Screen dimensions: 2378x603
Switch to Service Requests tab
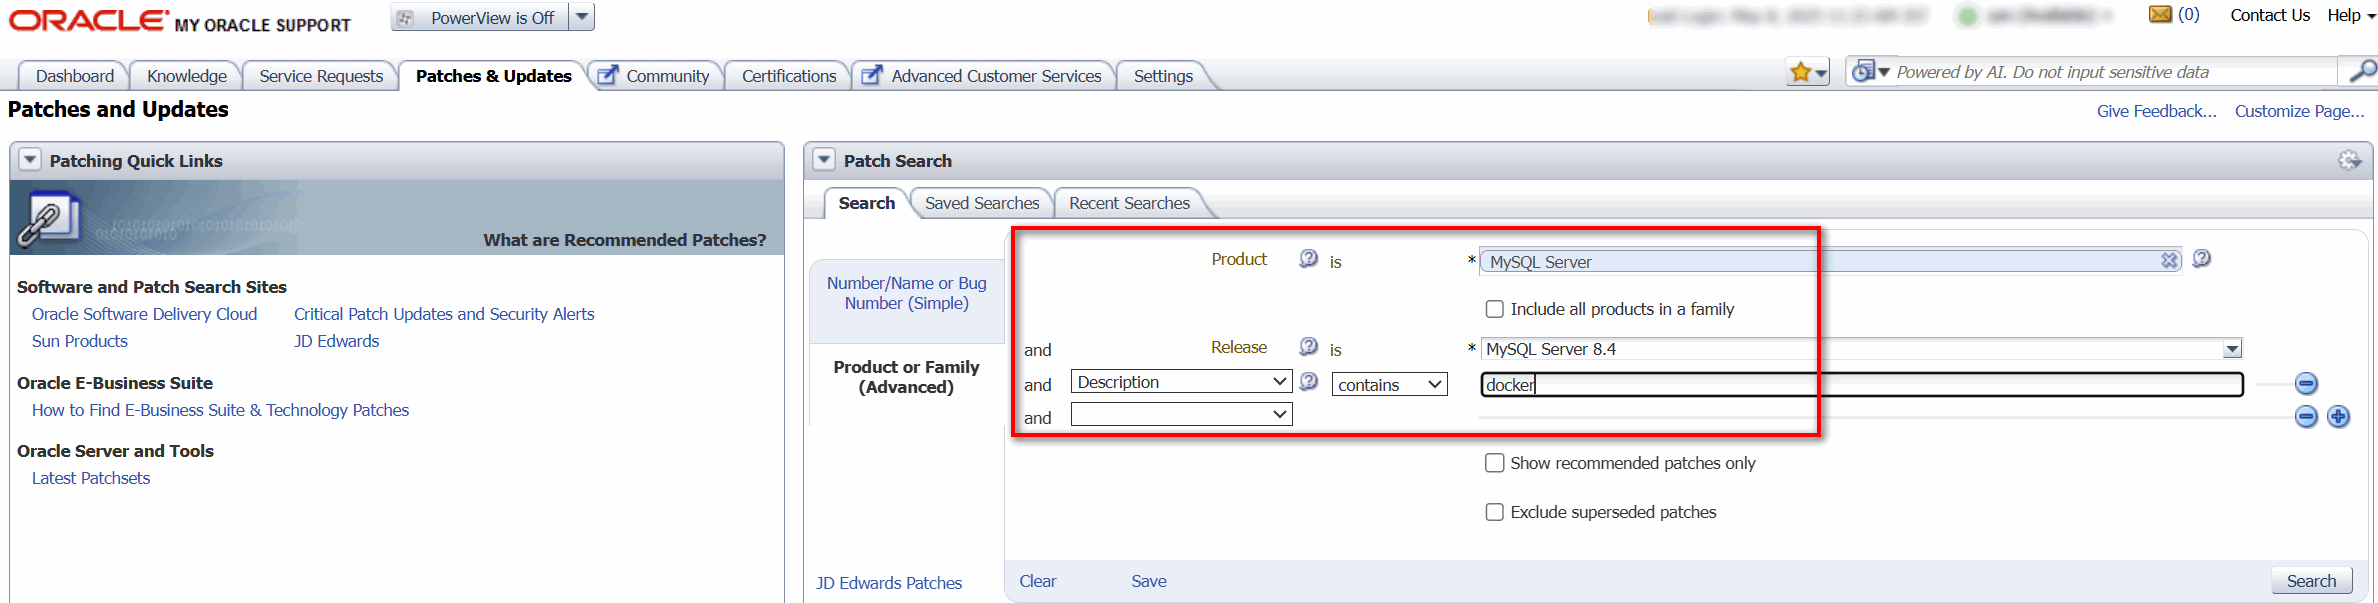[x=321, y=76]
